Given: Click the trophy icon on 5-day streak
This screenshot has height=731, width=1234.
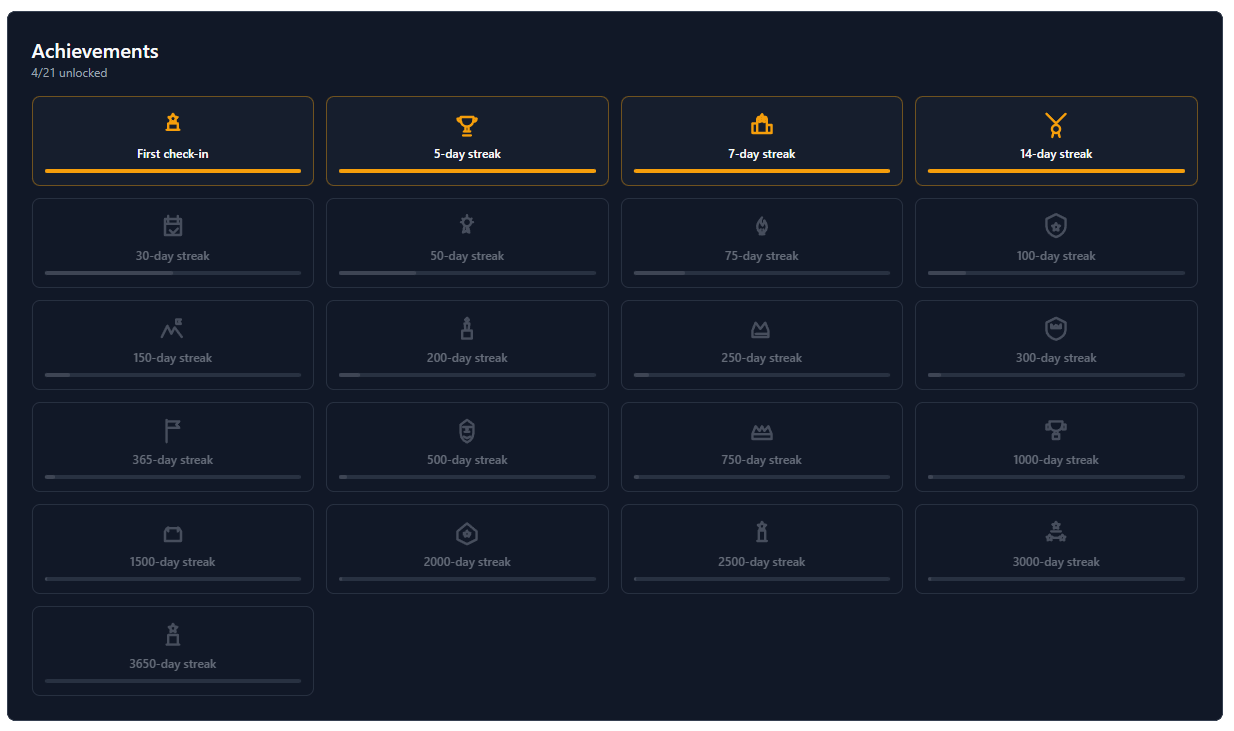Looking at the screenshot, I should [x=466, y=123].
